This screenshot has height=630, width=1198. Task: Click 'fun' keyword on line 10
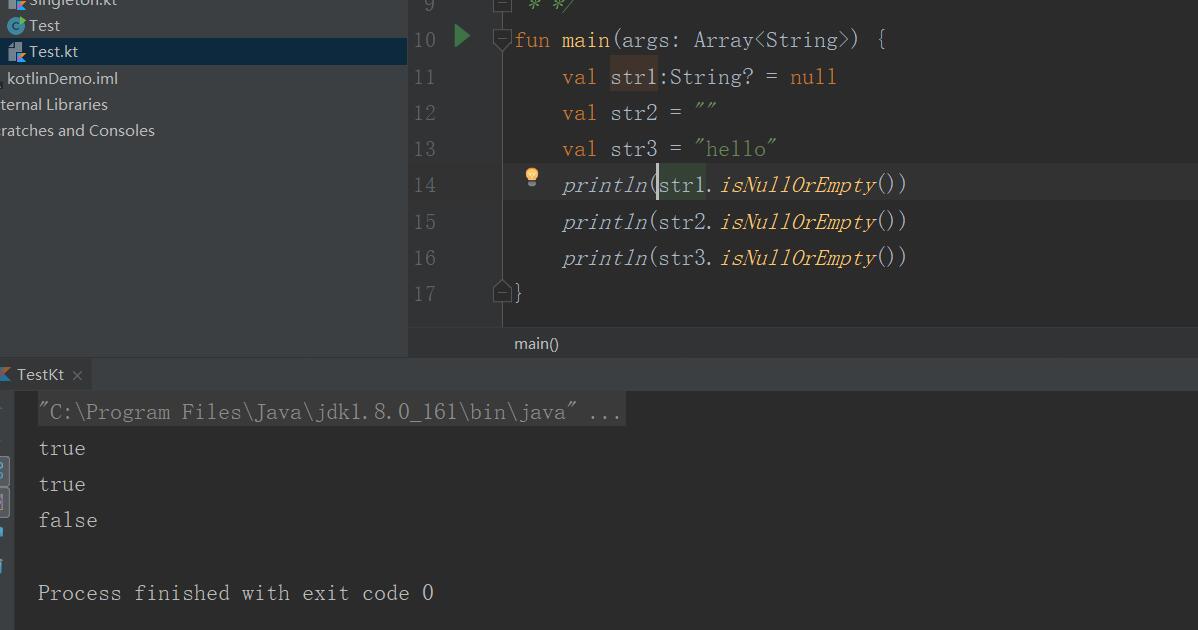click(533, 40)
